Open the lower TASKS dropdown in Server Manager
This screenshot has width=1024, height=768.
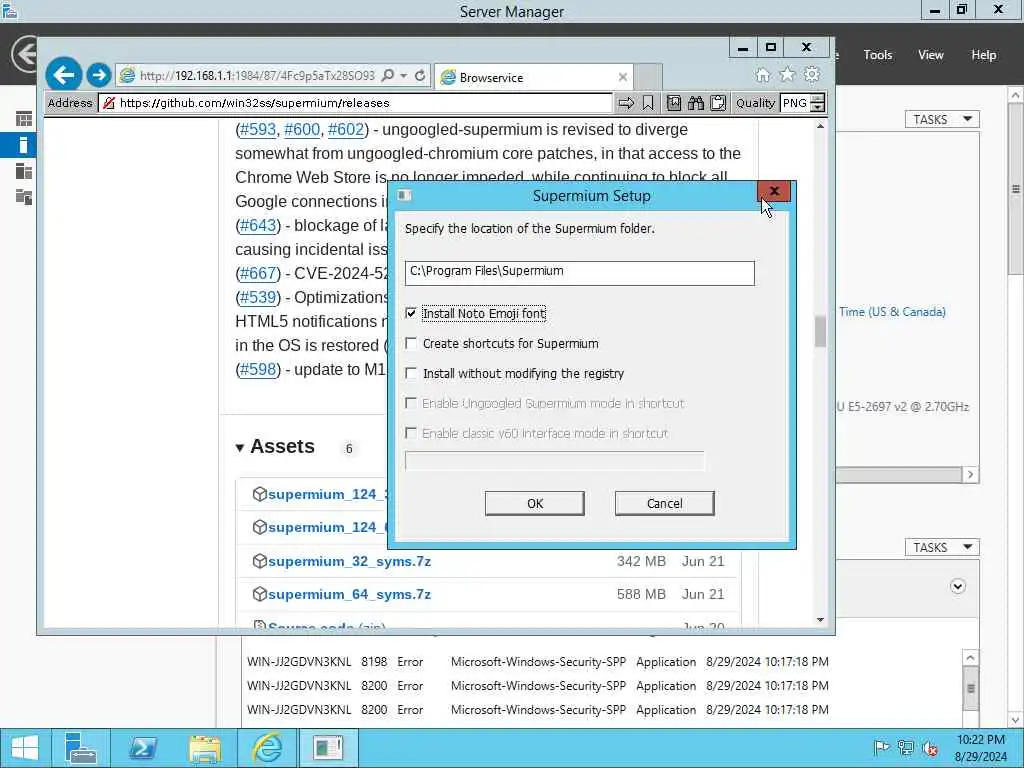[x=942, y=547]
